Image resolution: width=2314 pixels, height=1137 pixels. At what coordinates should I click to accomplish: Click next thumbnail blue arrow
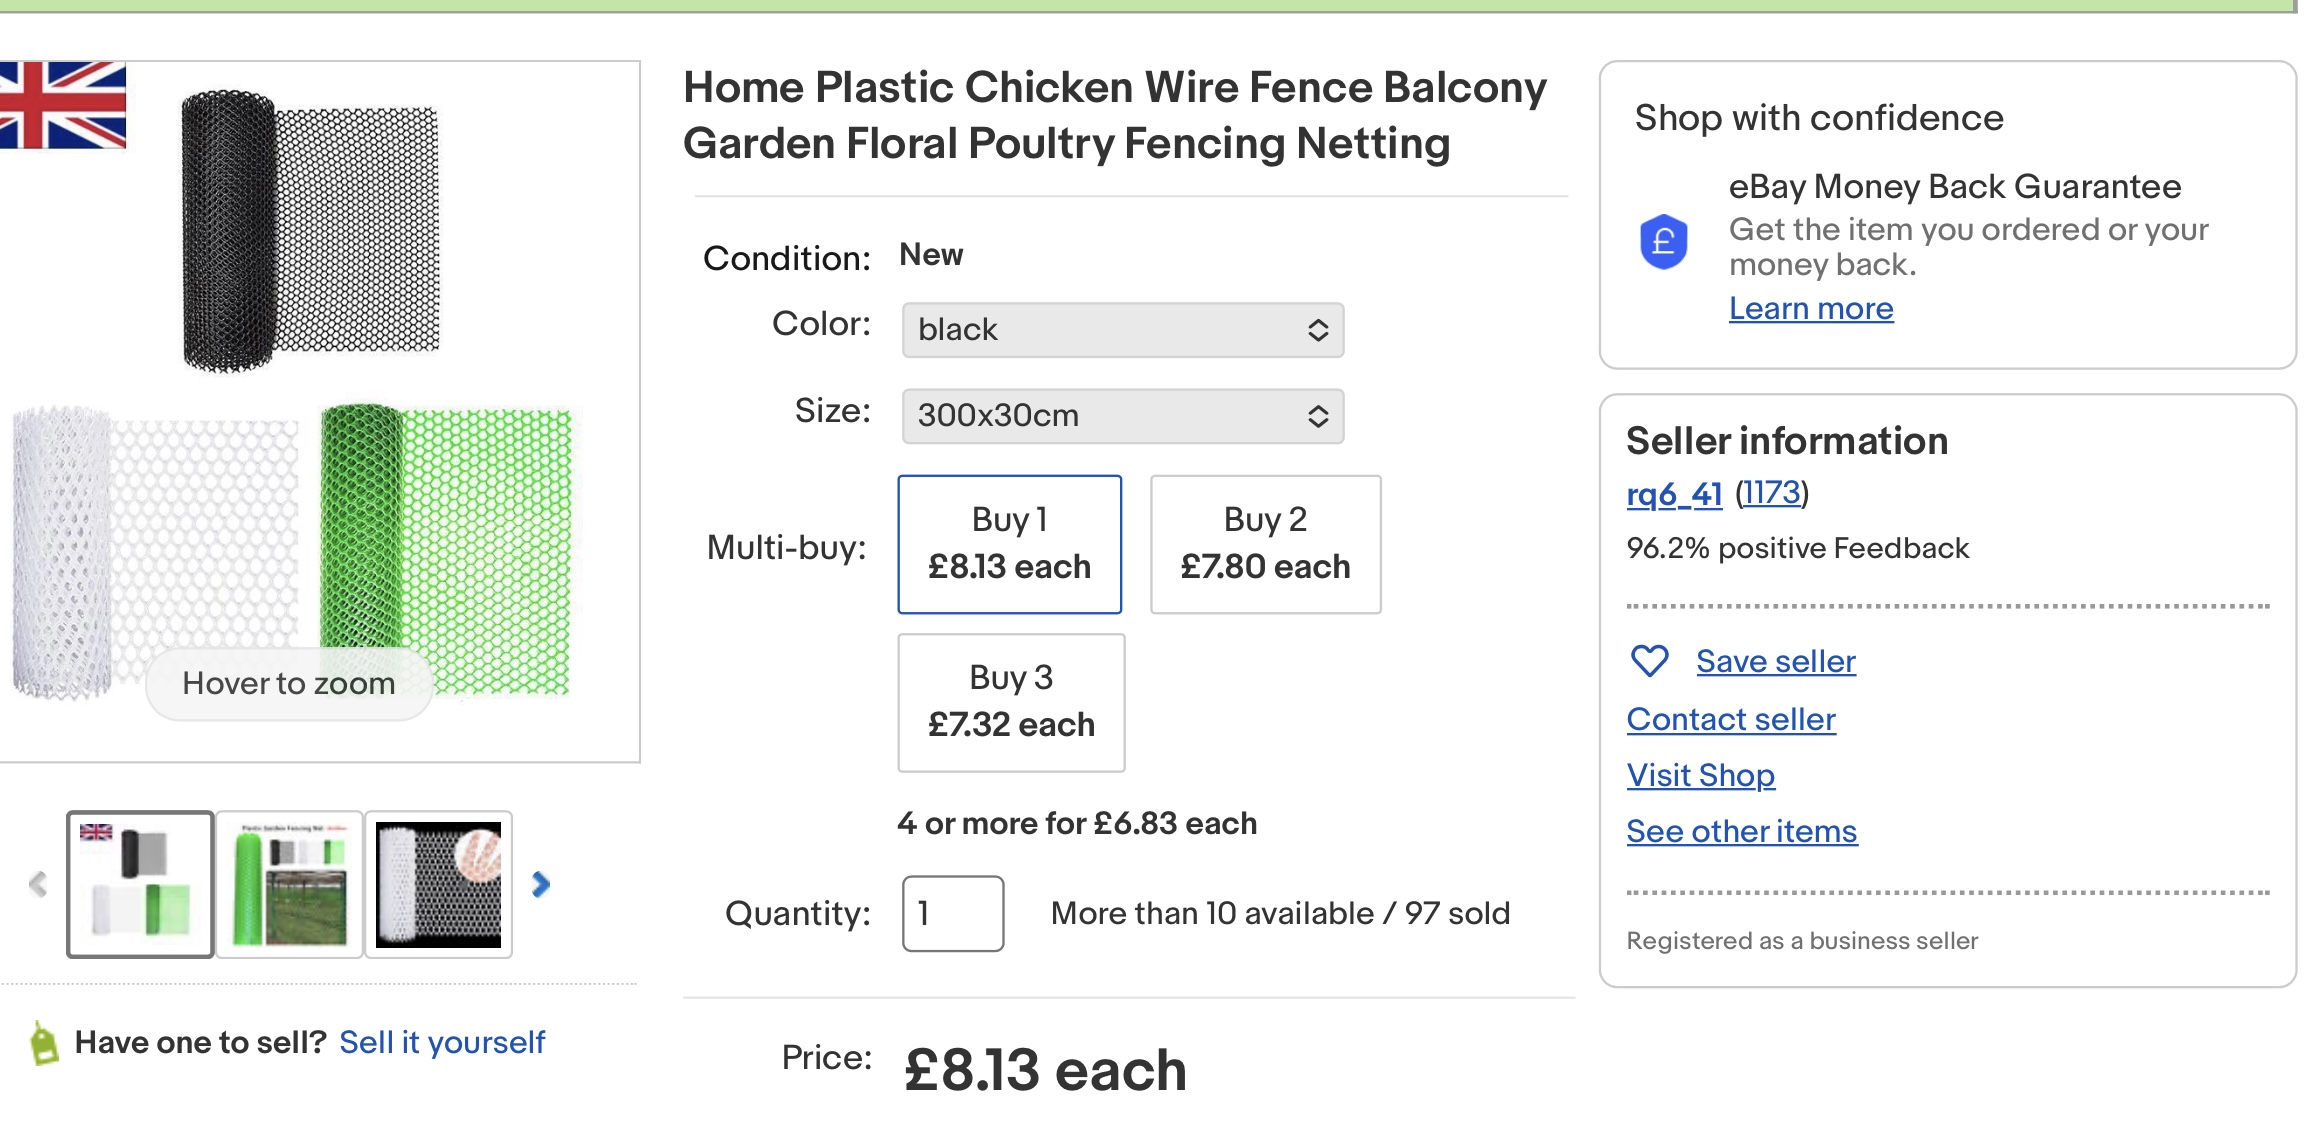click(541, 884)
